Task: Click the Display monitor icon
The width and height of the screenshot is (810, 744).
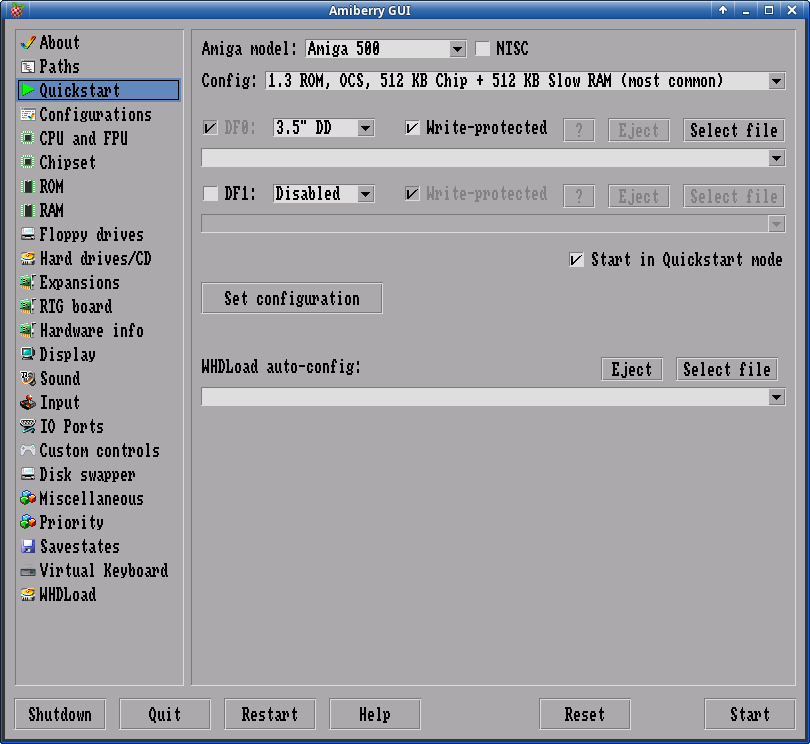Action: [x=28, y=354]
